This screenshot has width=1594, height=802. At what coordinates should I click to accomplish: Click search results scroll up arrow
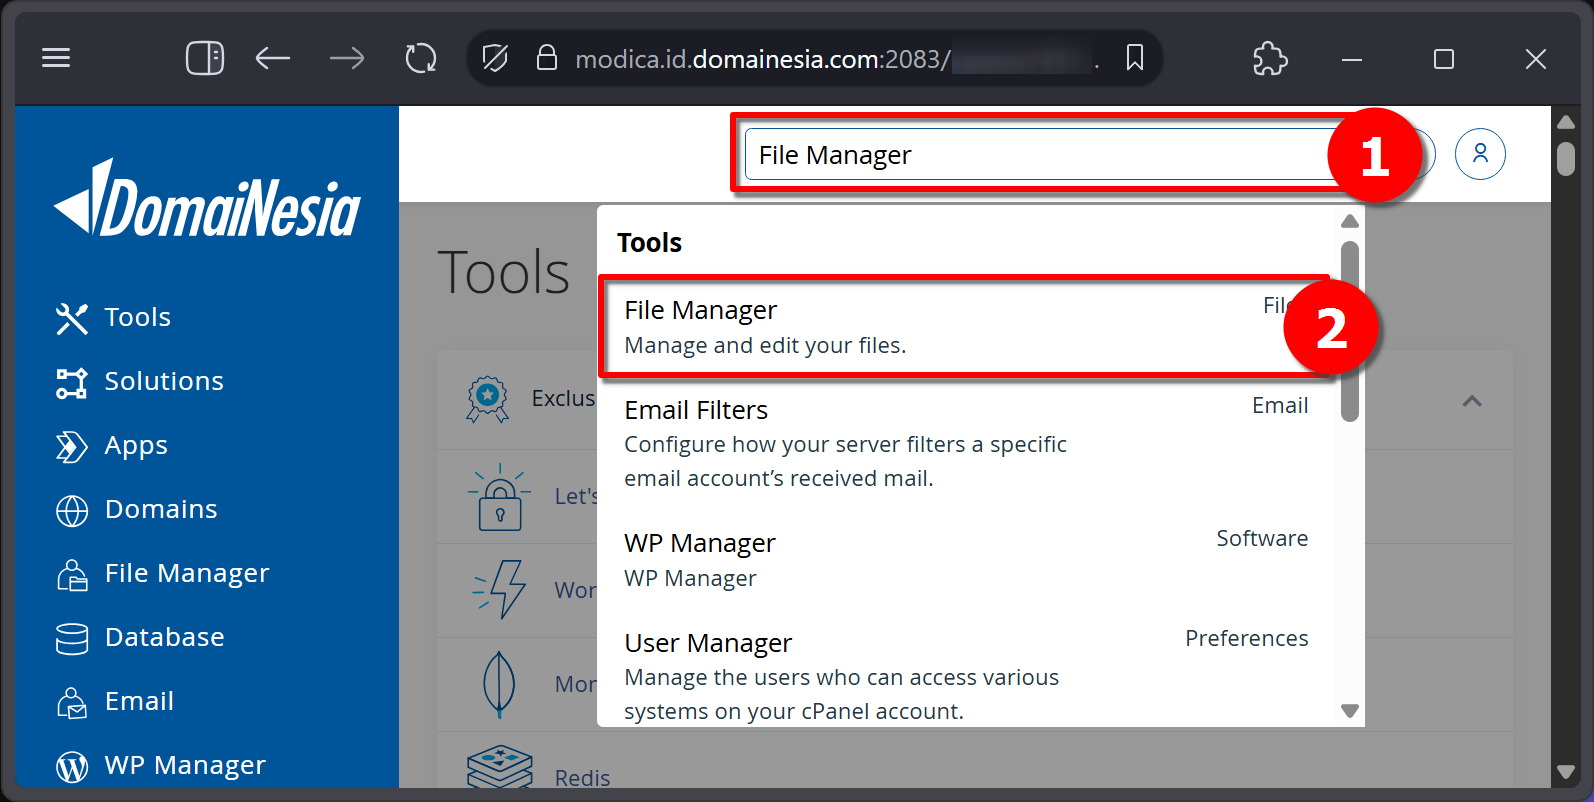(x=1350, y=221)
